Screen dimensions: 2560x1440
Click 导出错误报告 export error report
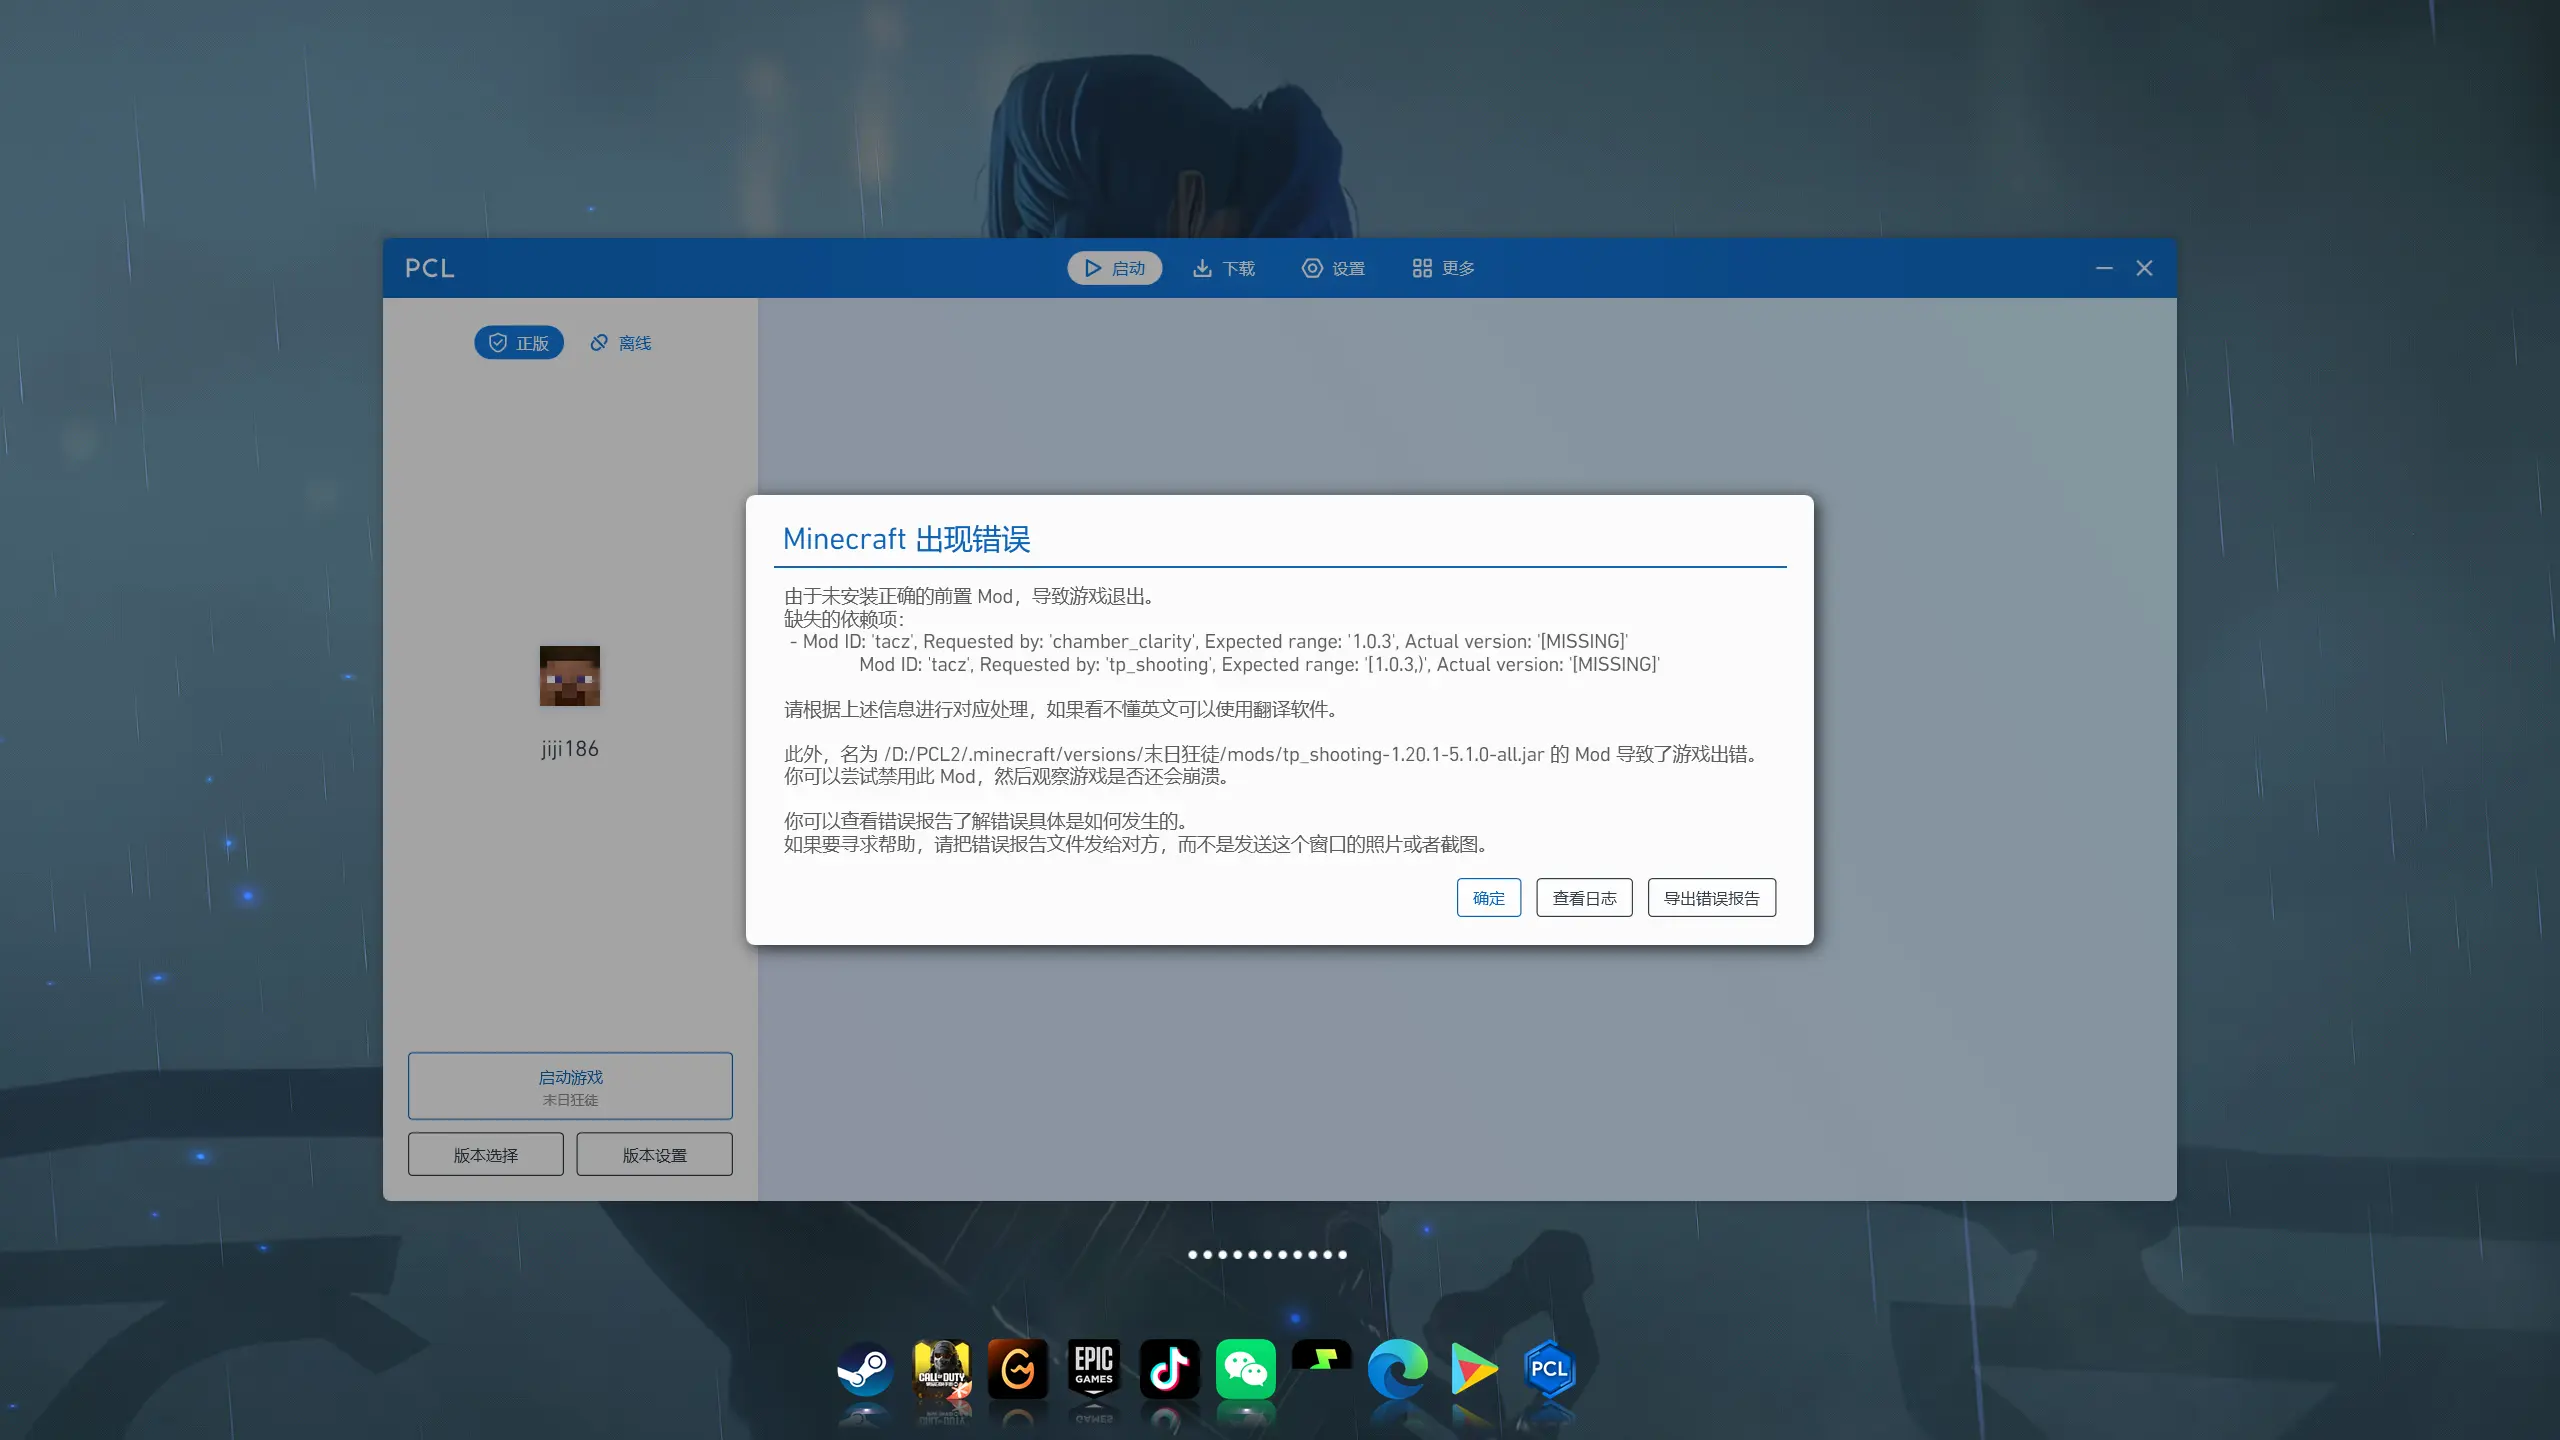[1711, 898]
